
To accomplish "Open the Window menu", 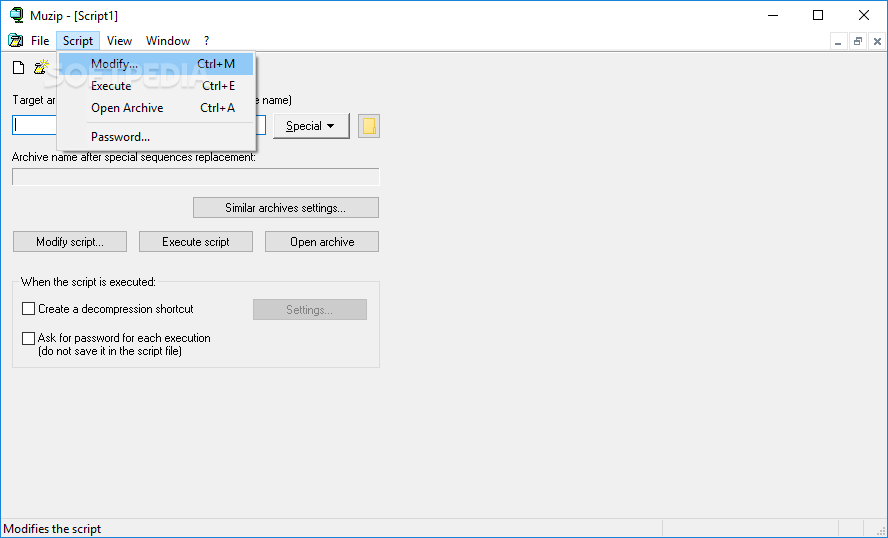I will pyautogui.click(x=168, y=41).
